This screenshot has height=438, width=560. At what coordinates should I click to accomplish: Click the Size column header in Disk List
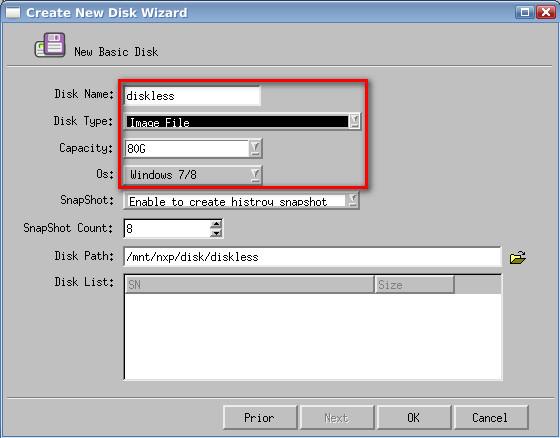414,285
